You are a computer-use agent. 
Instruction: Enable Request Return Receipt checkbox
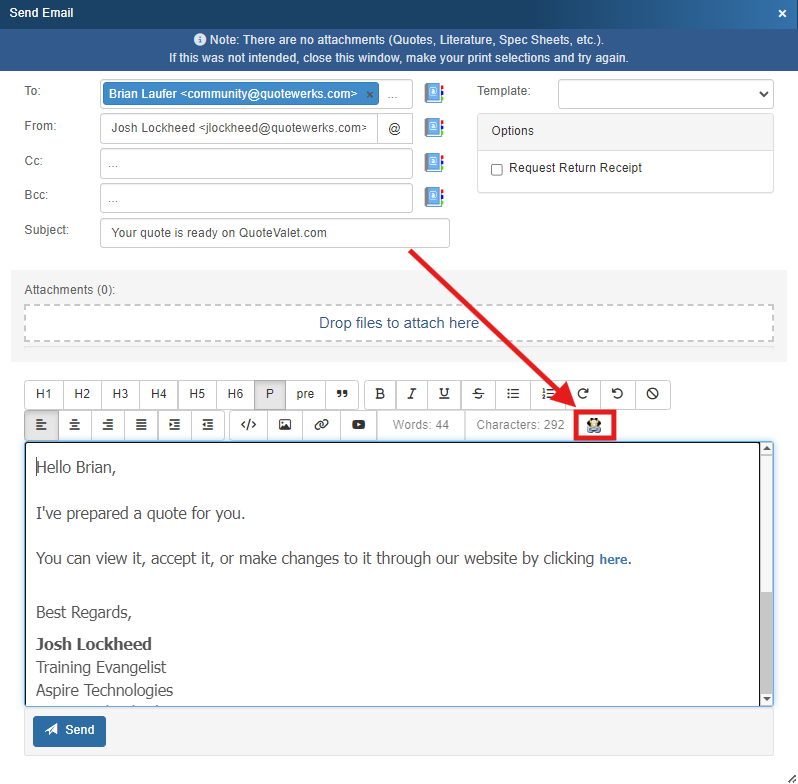pos(497,169)
